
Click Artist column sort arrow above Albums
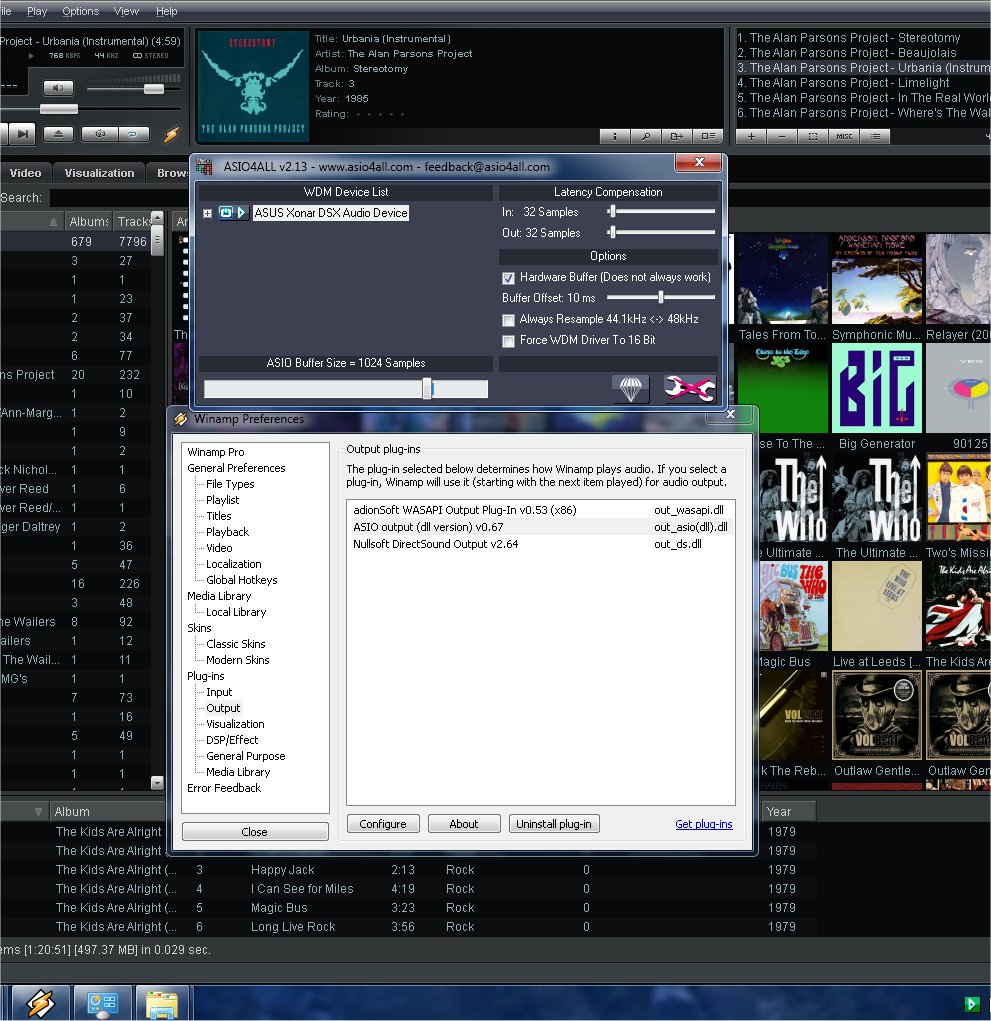53,222
